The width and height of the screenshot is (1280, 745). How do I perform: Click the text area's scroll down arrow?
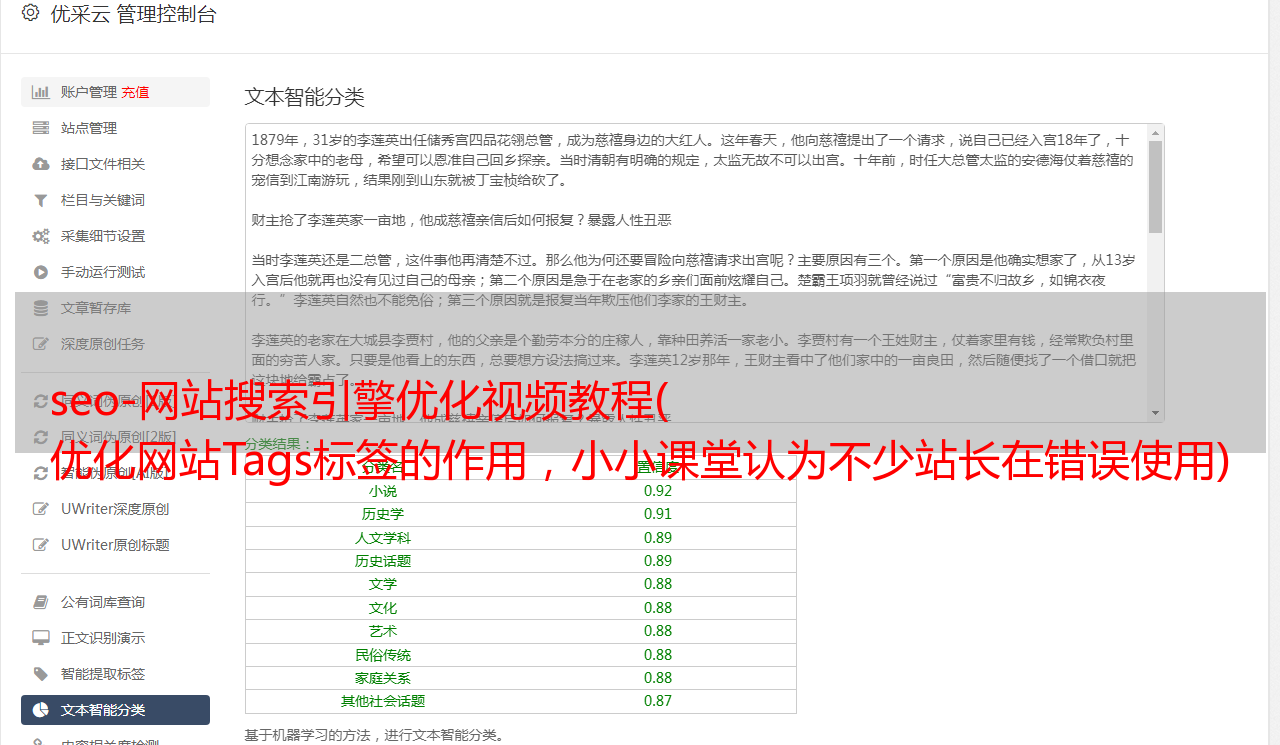tap(1155, 413)
